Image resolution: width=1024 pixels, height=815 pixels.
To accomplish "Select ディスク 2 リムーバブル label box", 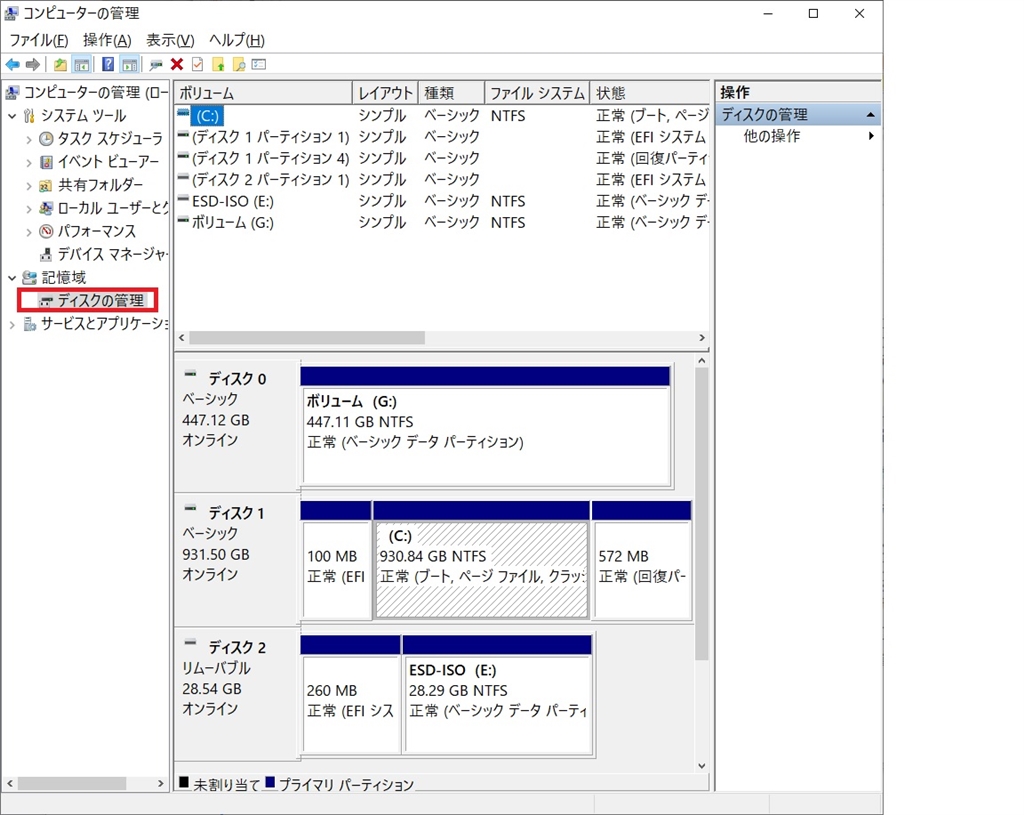I will coord(238,694).
